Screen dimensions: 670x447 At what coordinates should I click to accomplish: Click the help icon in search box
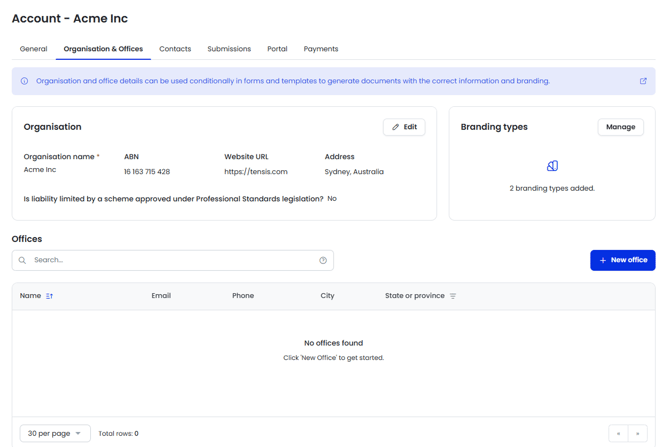(323, 260)
